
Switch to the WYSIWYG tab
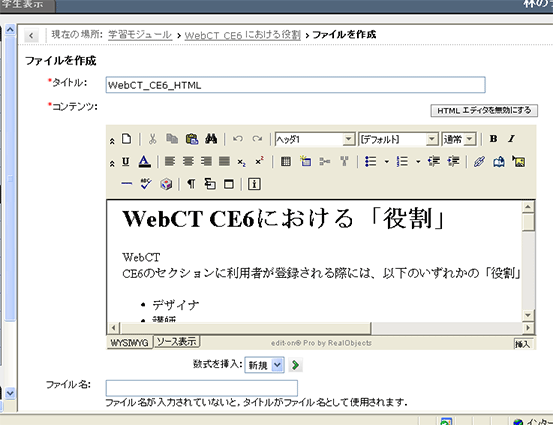click(x=129, y=342)
